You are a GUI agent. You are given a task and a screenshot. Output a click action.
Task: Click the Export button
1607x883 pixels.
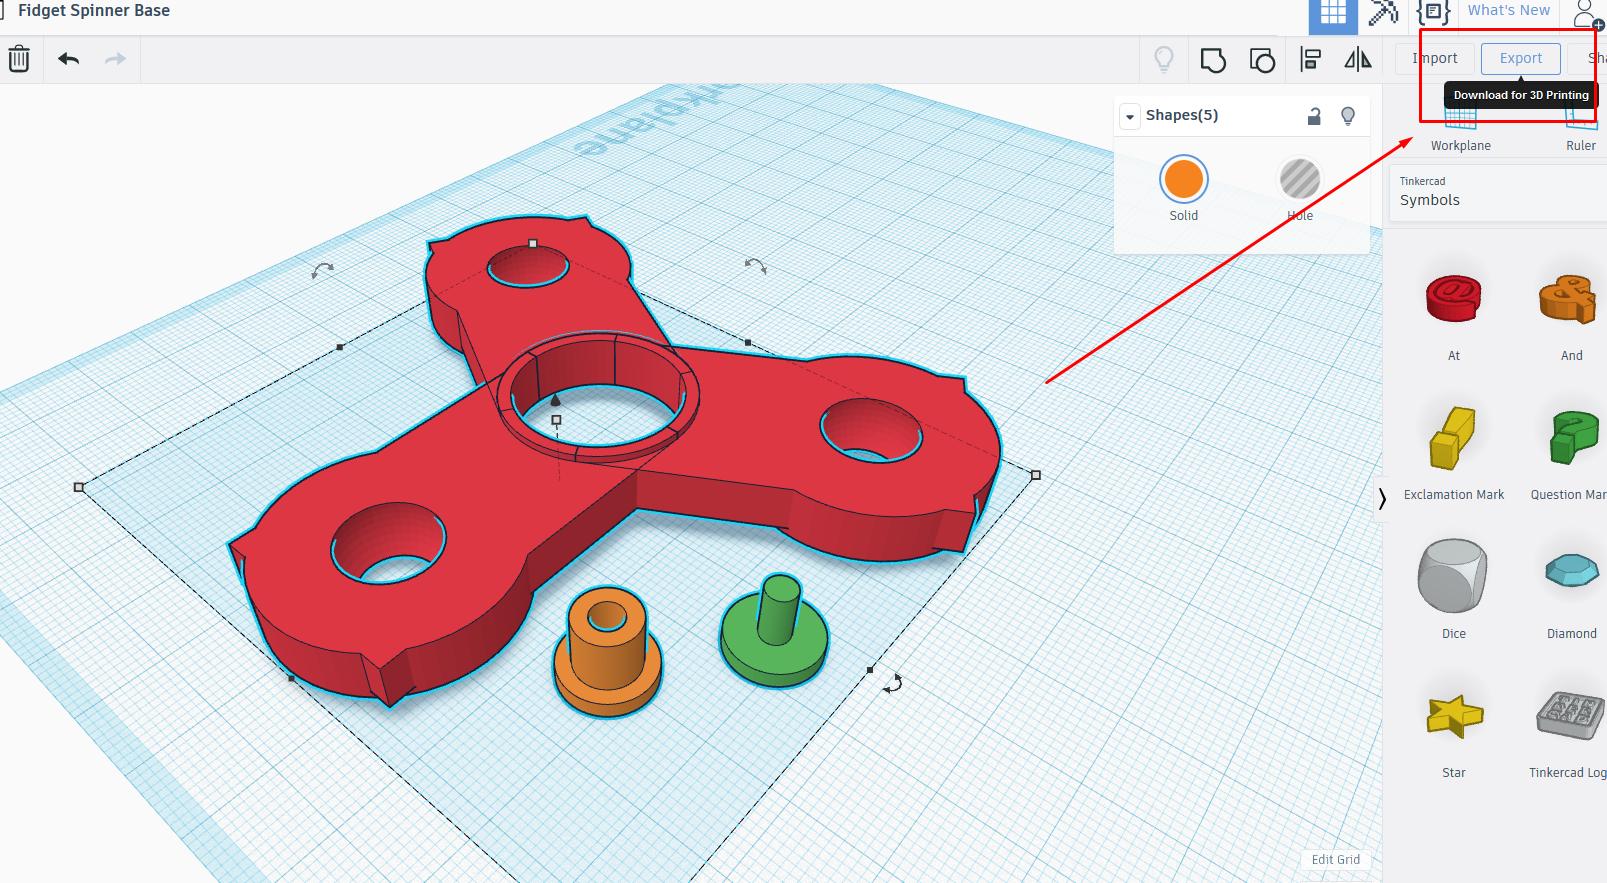coord(1521,58)
